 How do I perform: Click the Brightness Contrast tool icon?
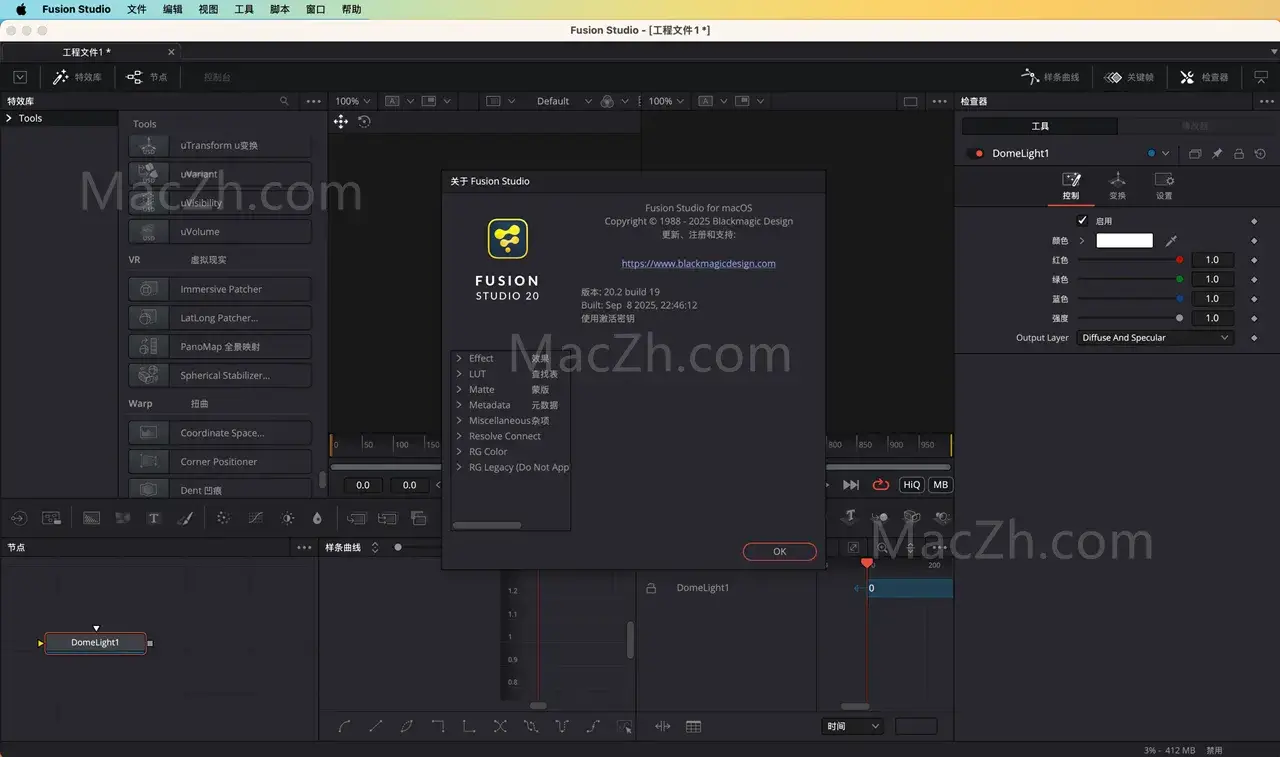click(x=288, y=518)
